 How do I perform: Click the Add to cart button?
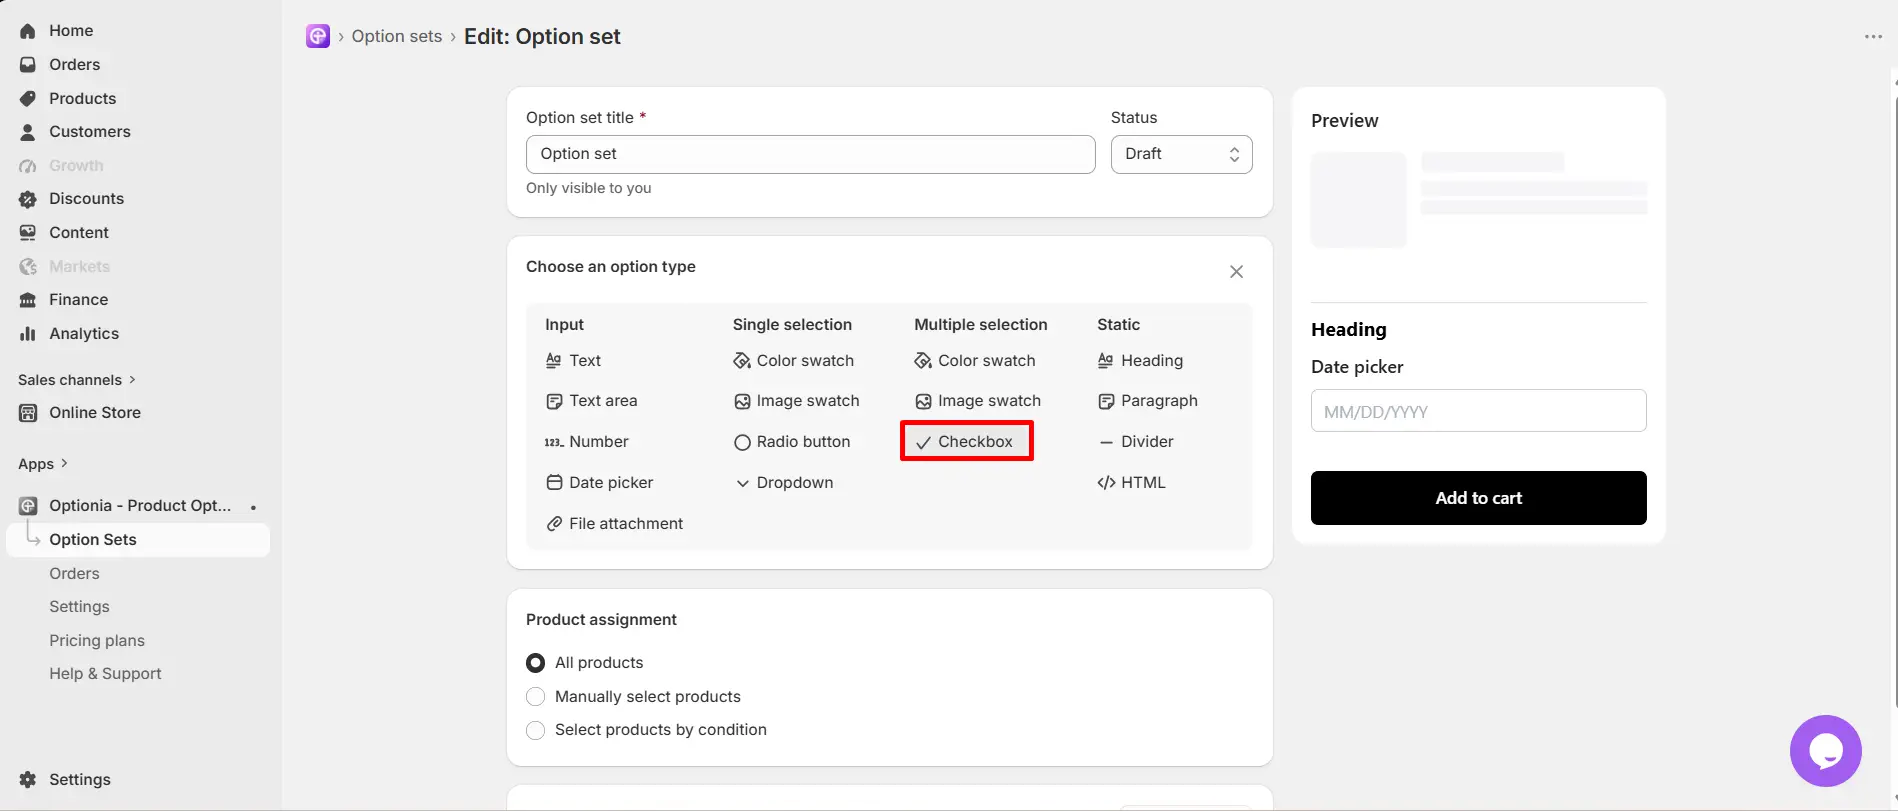coord(1478,498)
